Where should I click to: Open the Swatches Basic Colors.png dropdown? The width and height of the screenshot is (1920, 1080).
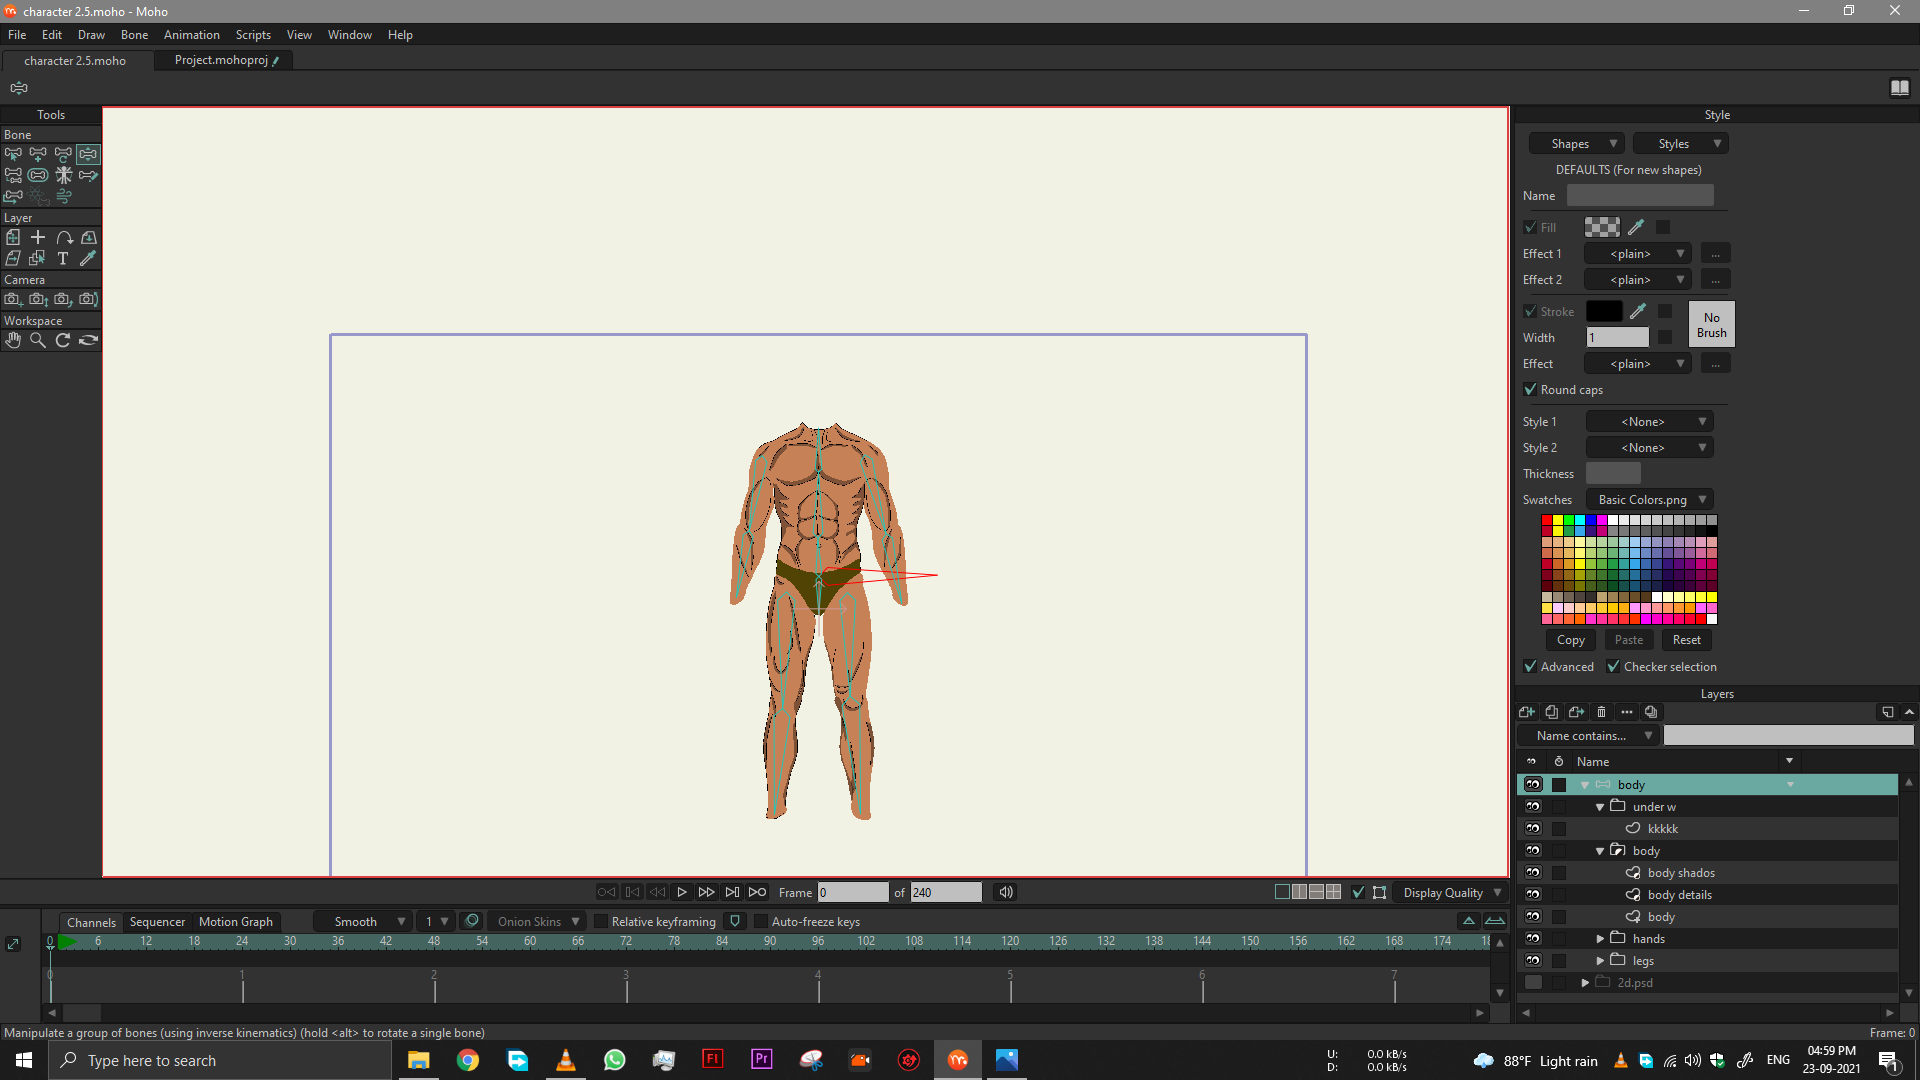tap(1650, 500)
